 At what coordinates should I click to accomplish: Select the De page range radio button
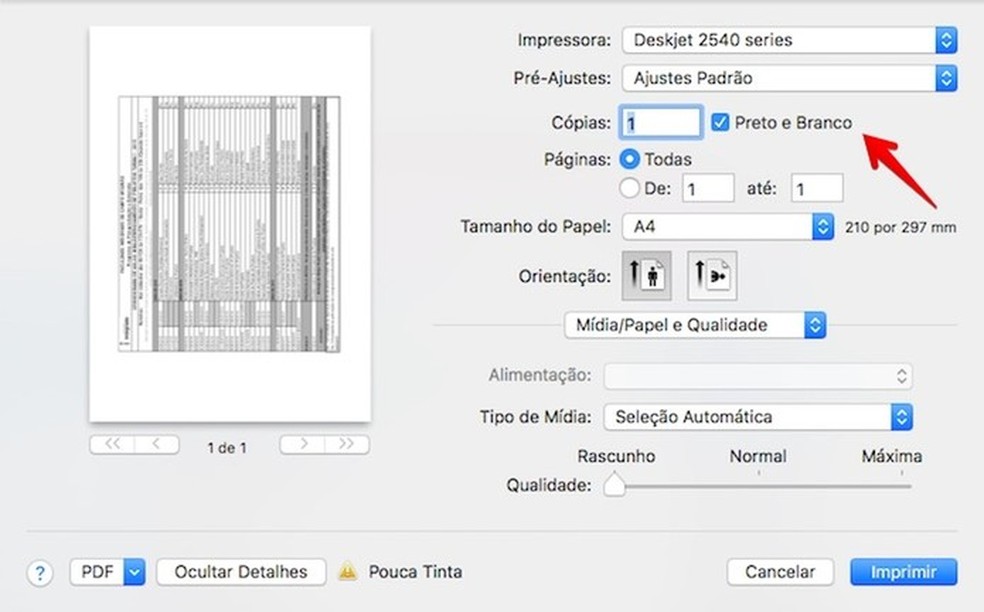click(630, 187)
